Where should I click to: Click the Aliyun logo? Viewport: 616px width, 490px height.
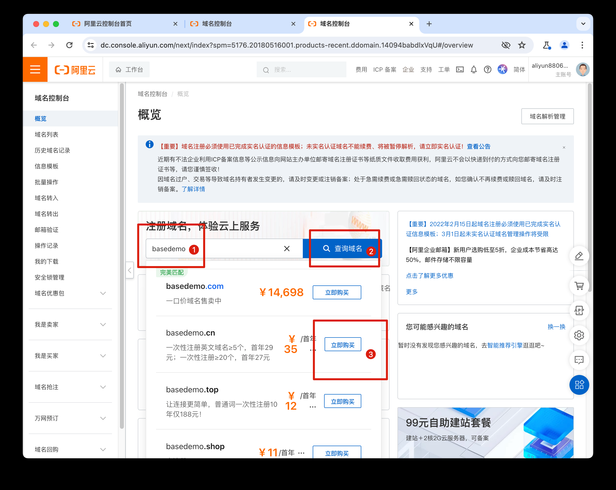coord(75,70)
